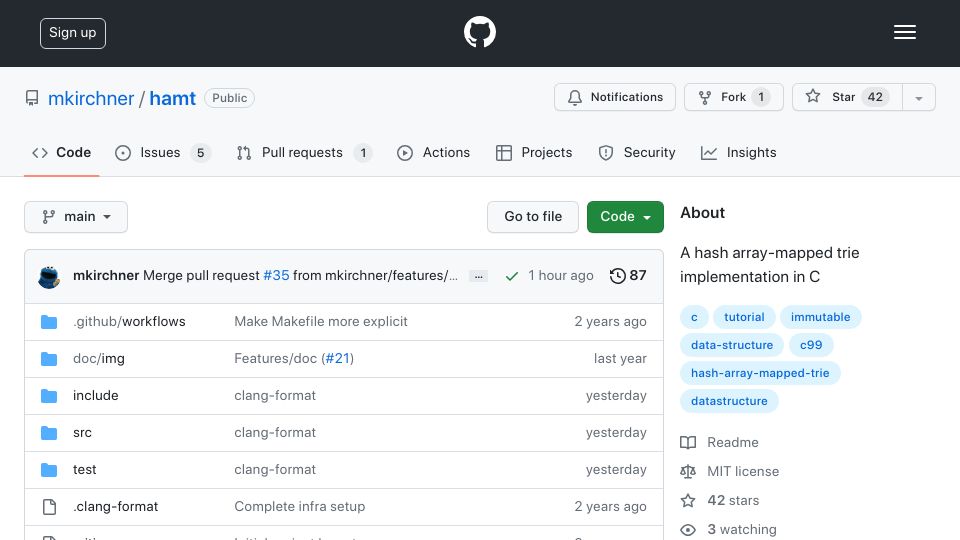View the Security tab
This screenshot has height=540, width=960.
(637, 152)
